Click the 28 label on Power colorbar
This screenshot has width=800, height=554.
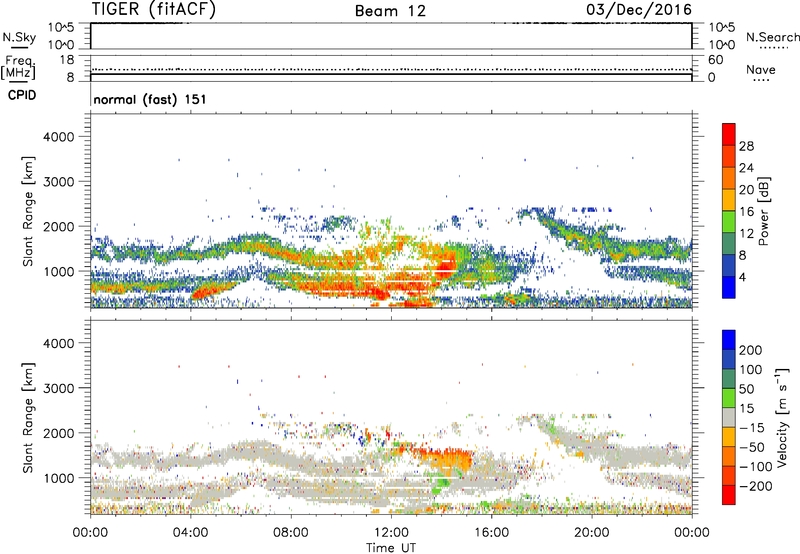[746, 146]
